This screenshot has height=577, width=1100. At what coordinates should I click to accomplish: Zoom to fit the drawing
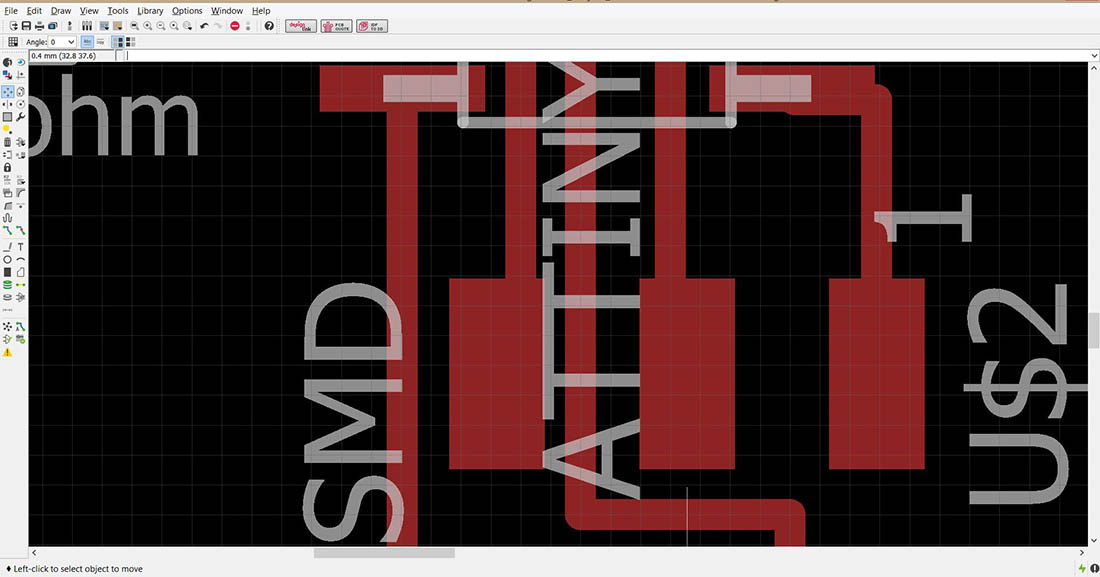135,26
